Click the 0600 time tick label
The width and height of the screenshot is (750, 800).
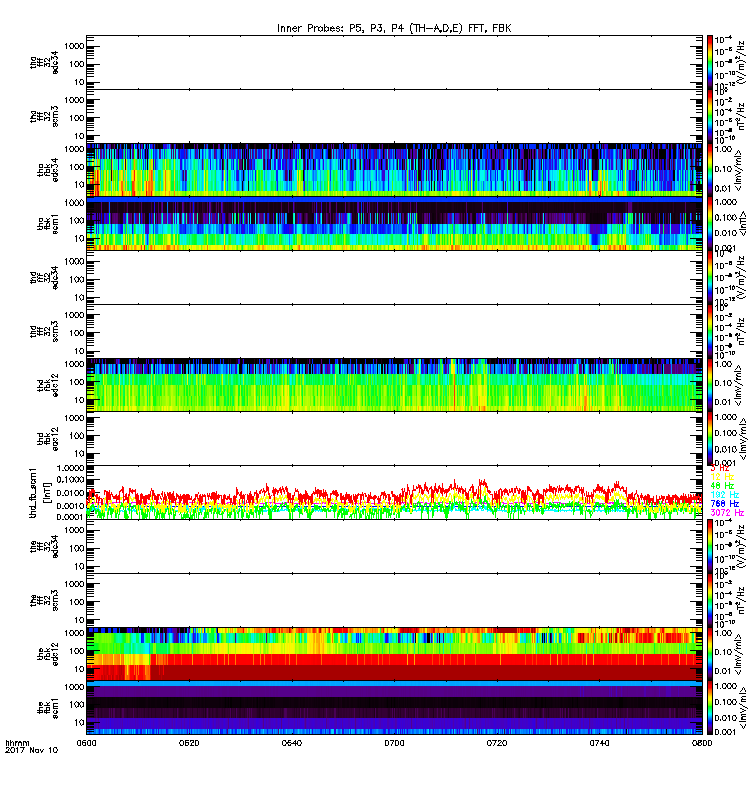(86, 743)
